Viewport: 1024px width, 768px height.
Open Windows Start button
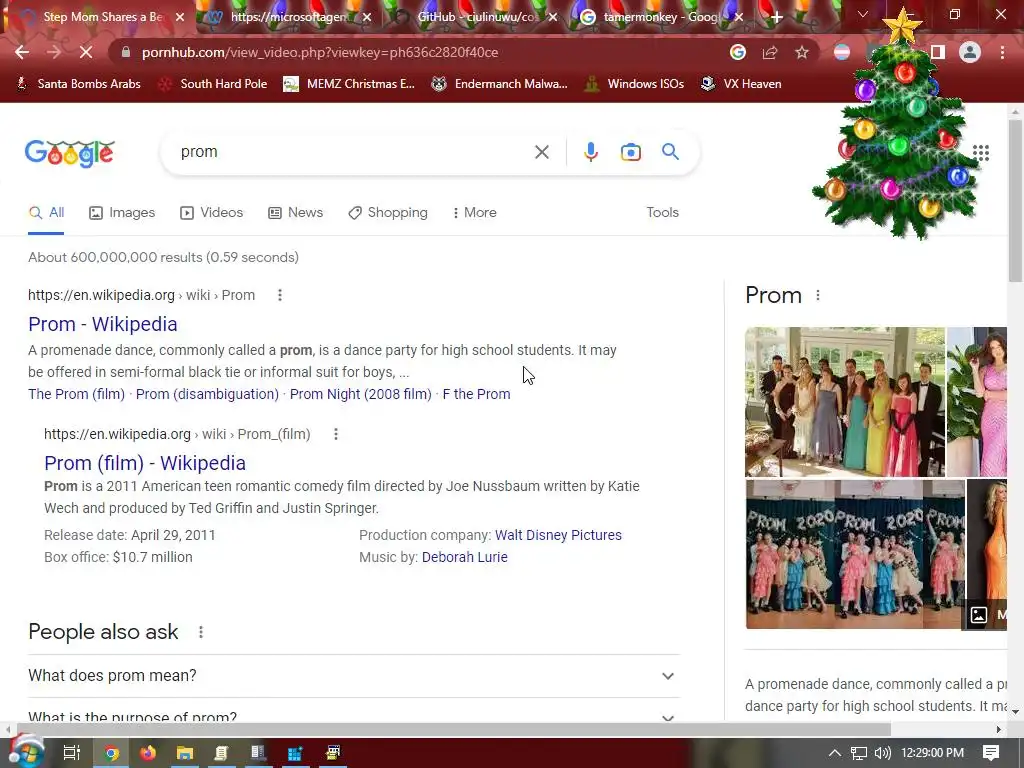[25, 753]
